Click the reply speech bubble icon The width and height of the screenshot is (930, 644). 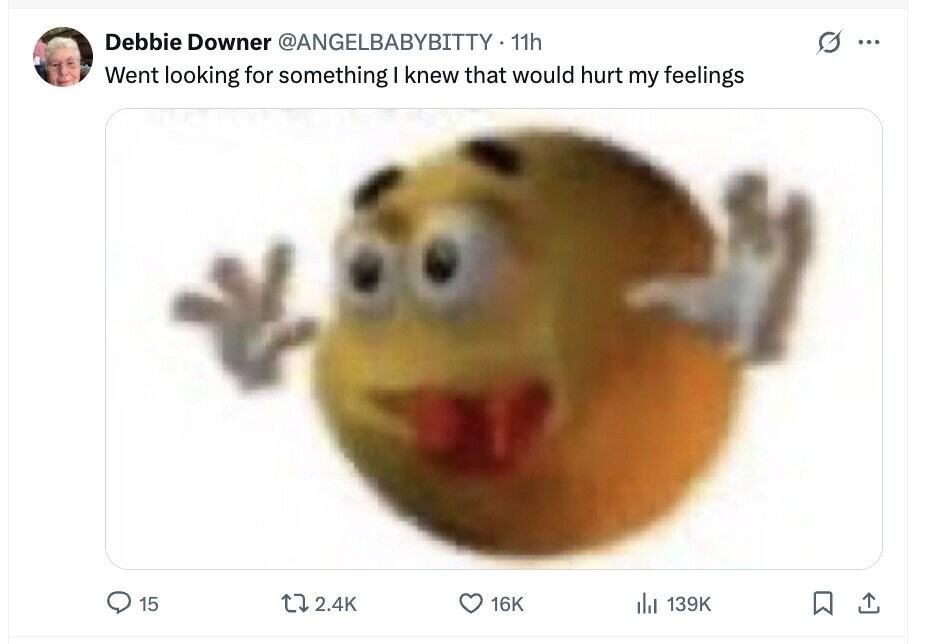click(x=119, y=603)
